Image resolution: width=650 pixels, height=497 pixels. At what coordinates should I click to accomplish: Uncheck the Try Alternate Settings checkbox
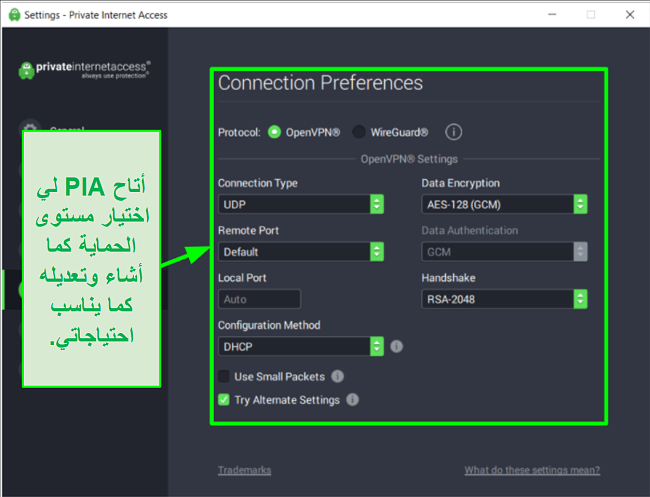[x=224, y=400]
